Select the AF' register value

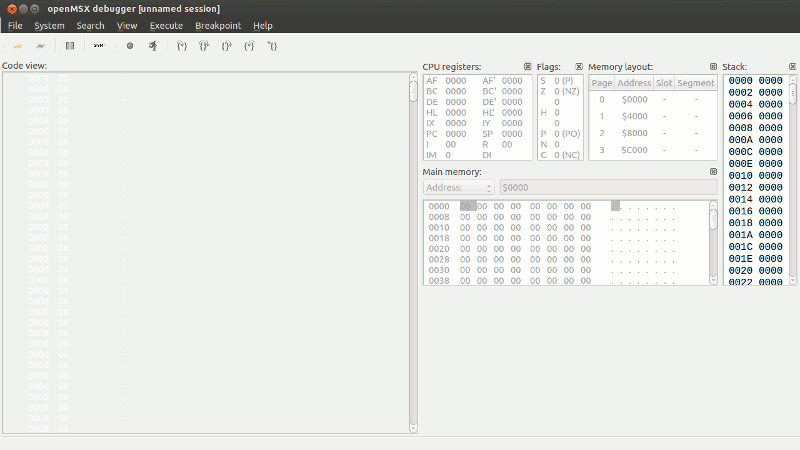pyautogui.click(x=512, y=81)
